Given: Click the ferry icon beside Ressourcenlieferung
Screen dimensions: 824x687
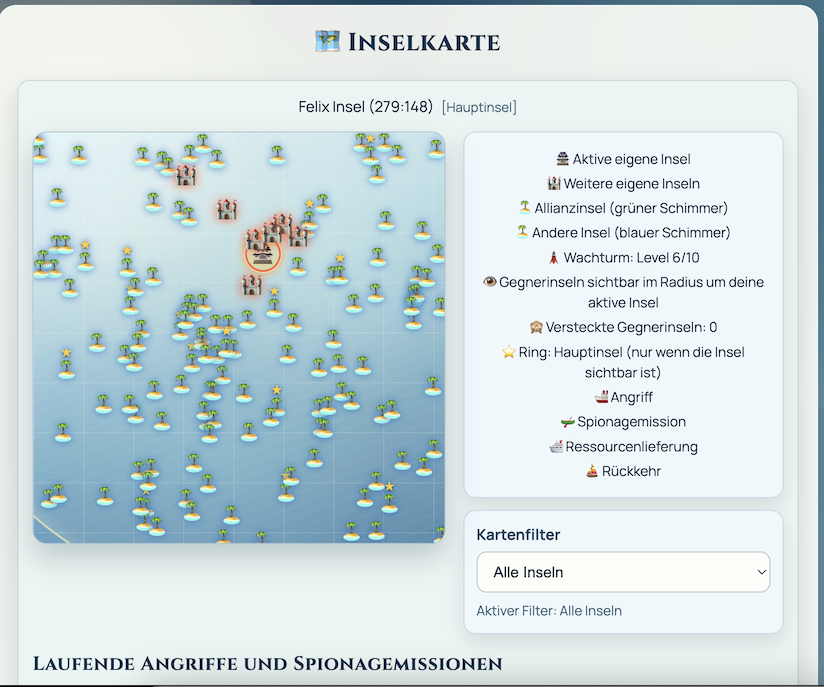Looking at the screenshot, I should coord(555,446).
